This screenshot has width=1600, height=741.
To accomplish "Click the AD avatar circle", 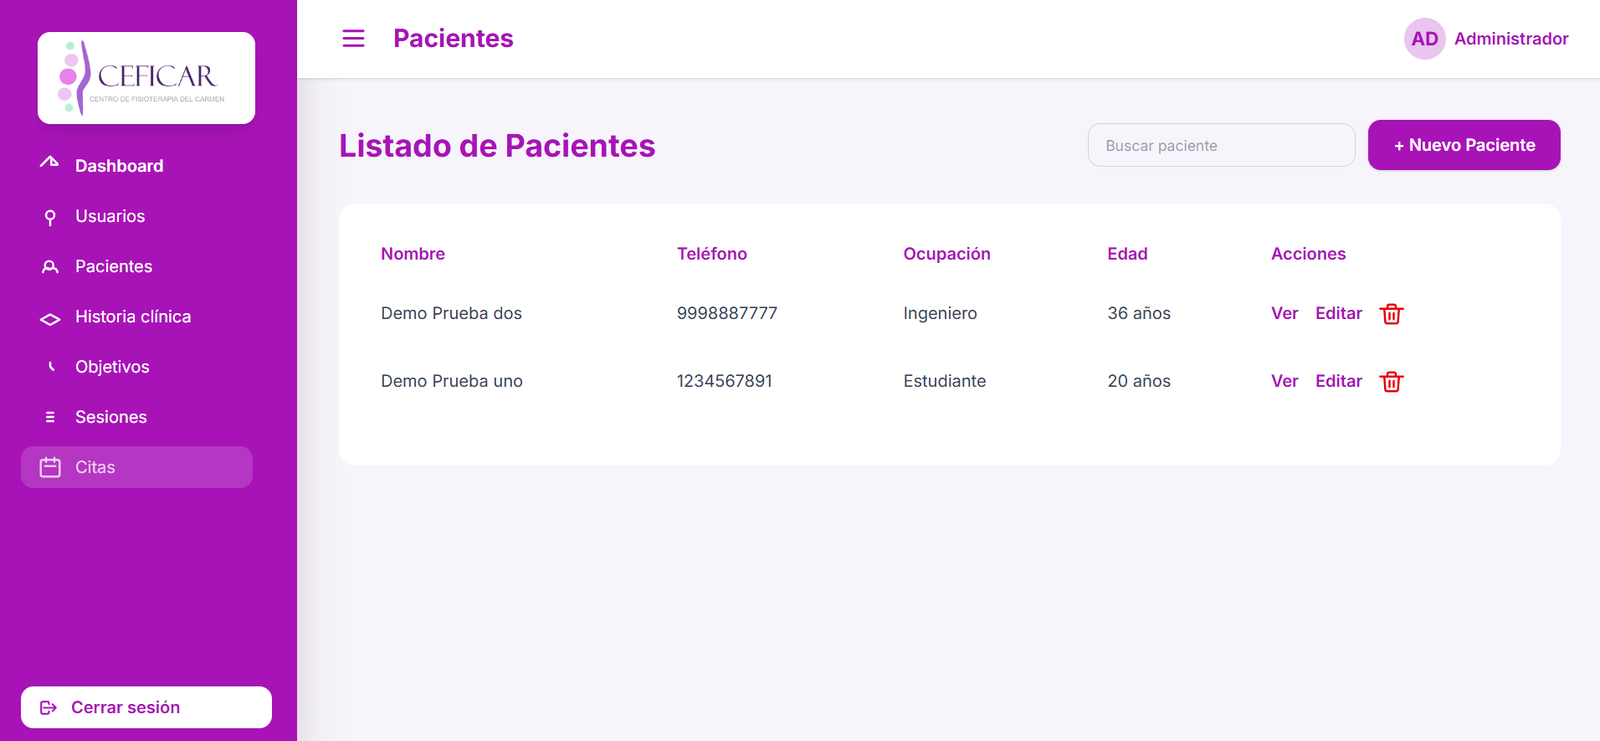I will pyautogui.click(x=1424, y=39).
